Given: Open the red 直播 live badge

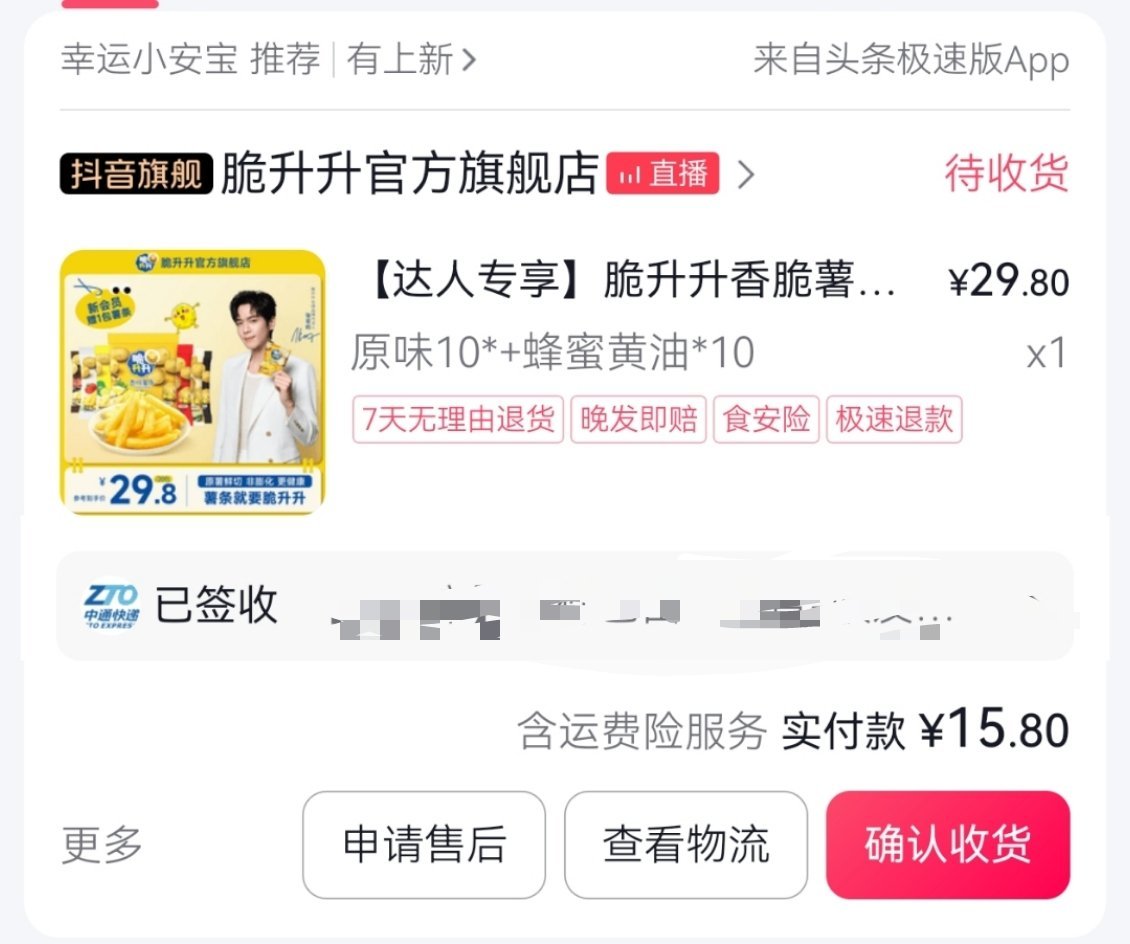Looking at the screenshot, I should pyautogui.click(x=663, y=174).
